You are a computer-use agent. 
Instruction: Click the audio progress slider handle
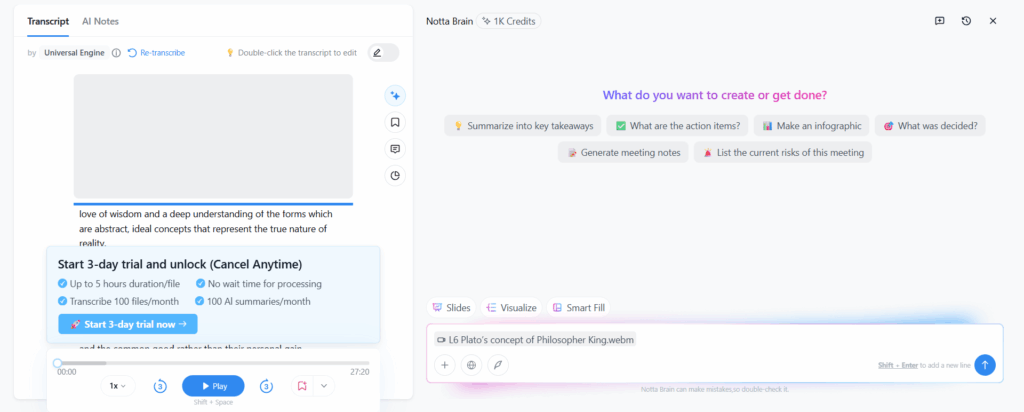point(57,363)
